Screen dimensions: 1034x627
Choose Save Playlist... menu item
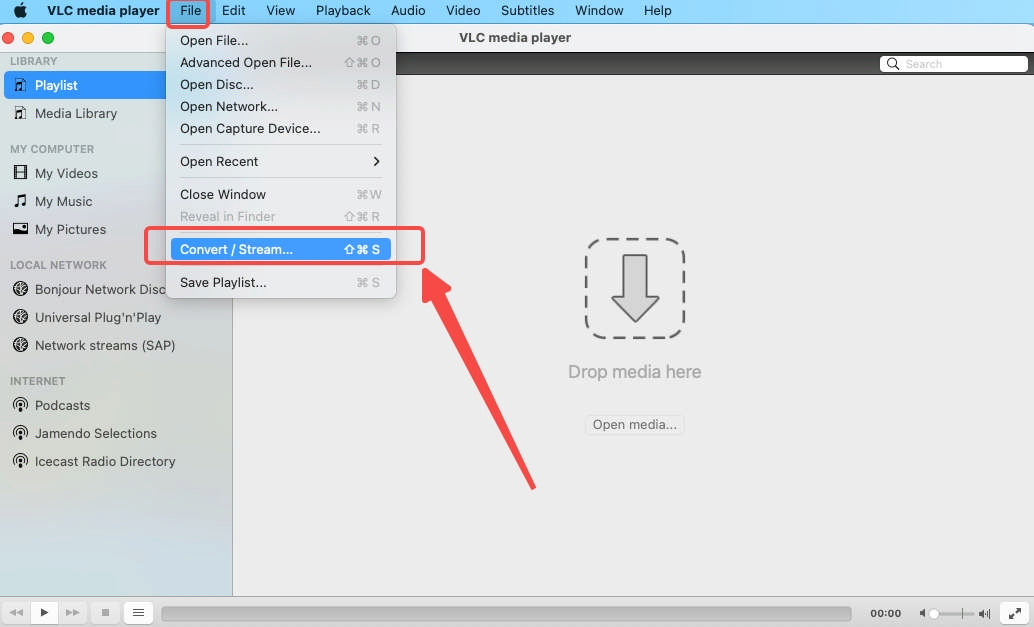[281, 282]
